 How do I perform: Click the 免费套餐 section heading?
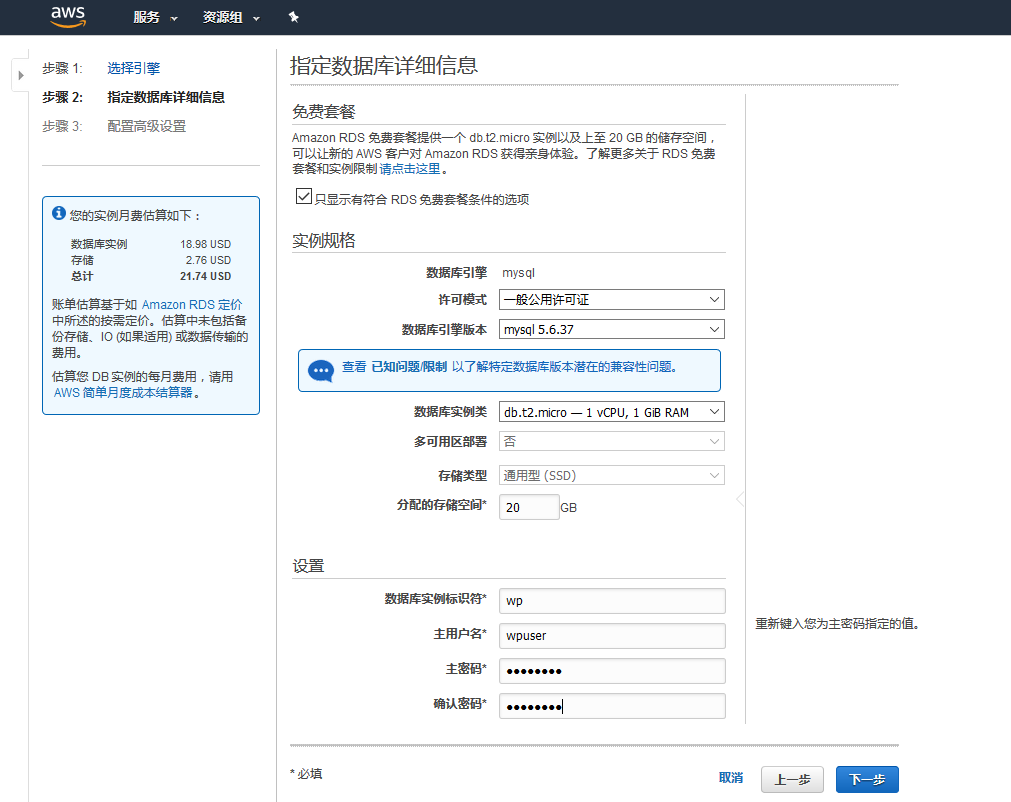point(324,112)
